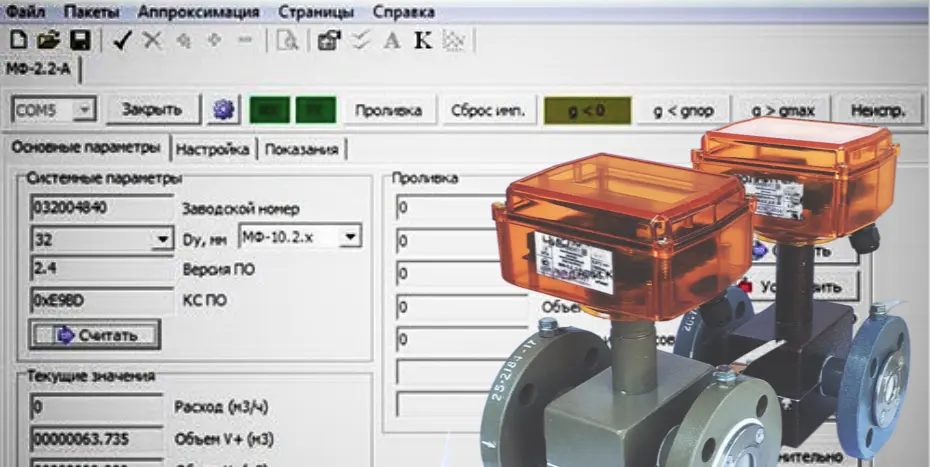Open the Аппроксимация menu
This screenshot has height=467, width=930.
(x=198, y=11)
